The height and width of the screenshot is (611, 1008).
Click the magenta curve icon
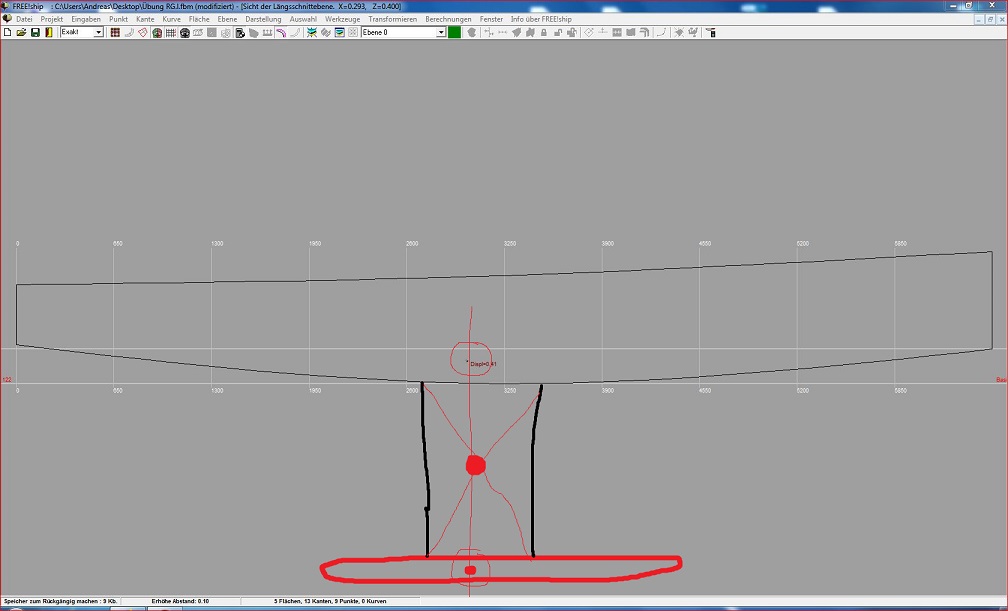[x=282, y=32]
